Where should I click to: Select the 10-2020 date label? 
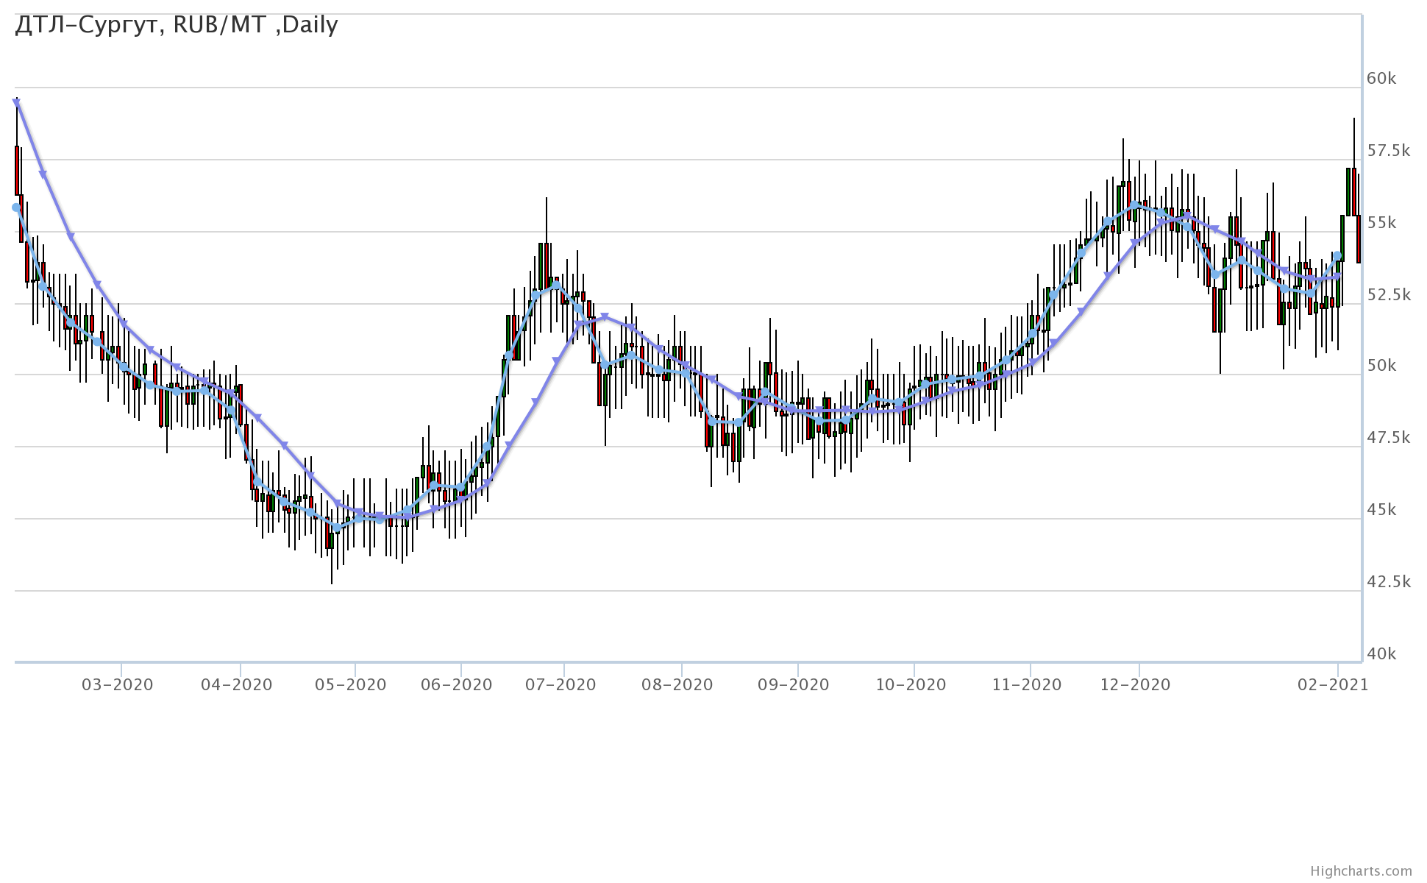910,685
